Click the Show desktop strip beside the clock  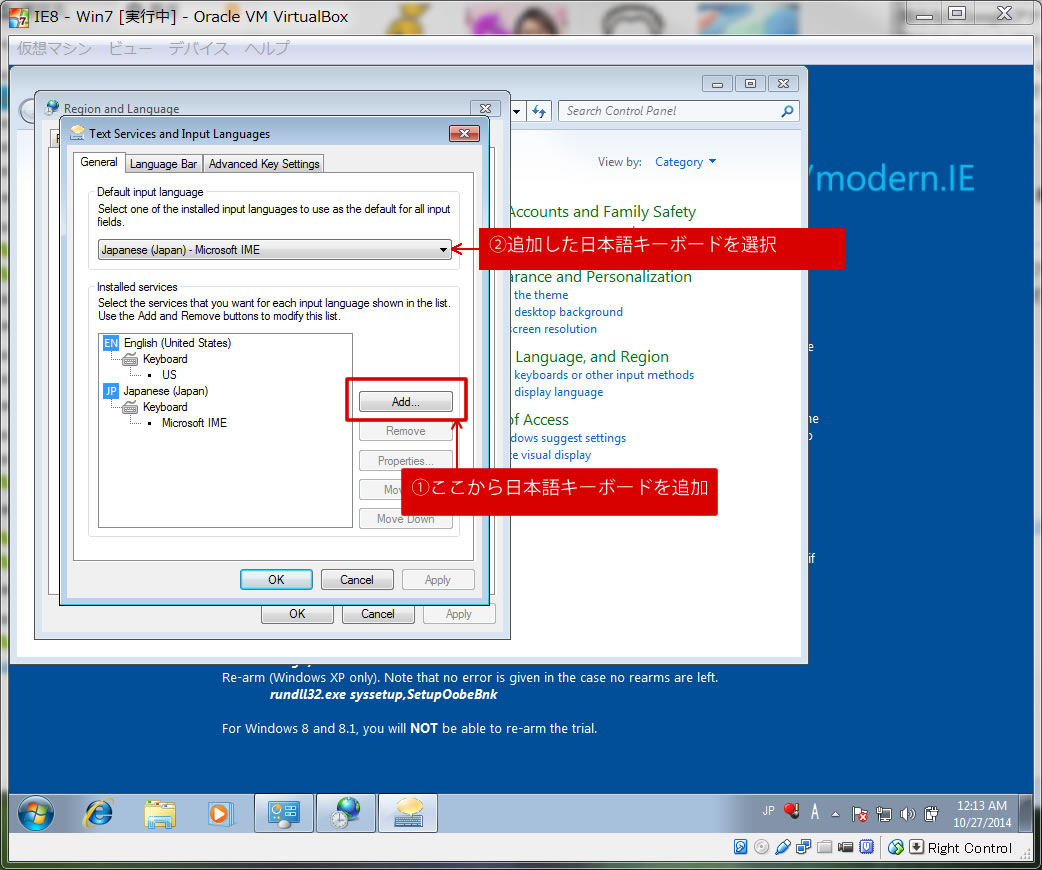click(x=1025, y=814)
